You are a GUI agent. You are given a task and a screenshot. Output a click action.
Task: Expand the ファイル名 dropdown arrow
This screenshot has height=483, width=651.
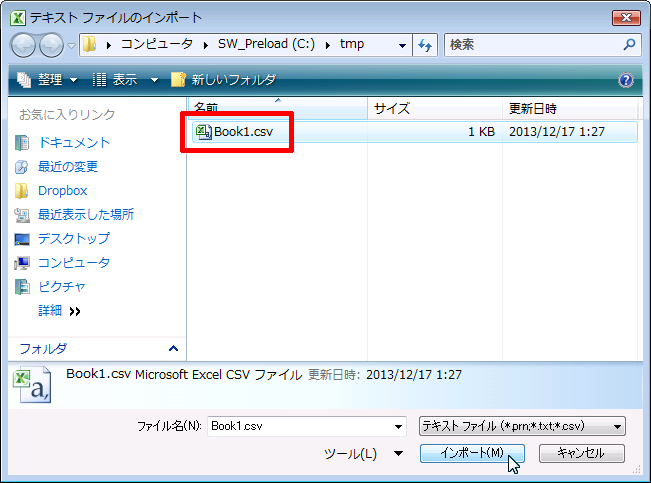(398, 427)
